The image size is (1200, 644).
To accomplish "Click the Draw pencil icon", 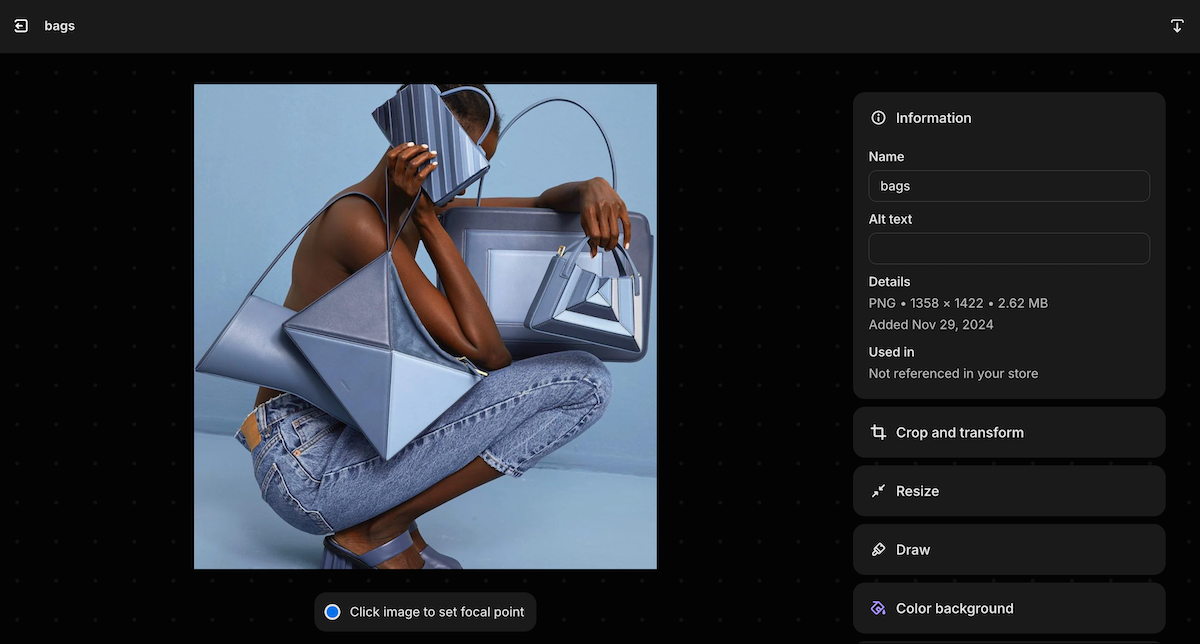I will coord(878,550).
